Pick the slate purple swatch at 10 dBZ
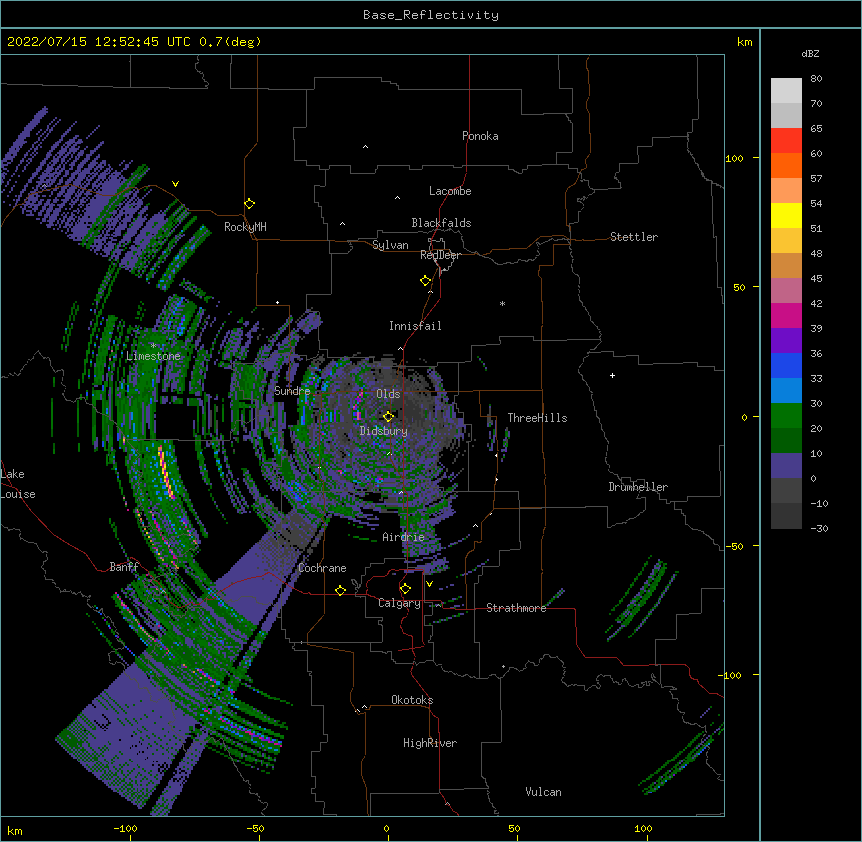Viewport: 862px width, 842px height. [x=786, y=466]
